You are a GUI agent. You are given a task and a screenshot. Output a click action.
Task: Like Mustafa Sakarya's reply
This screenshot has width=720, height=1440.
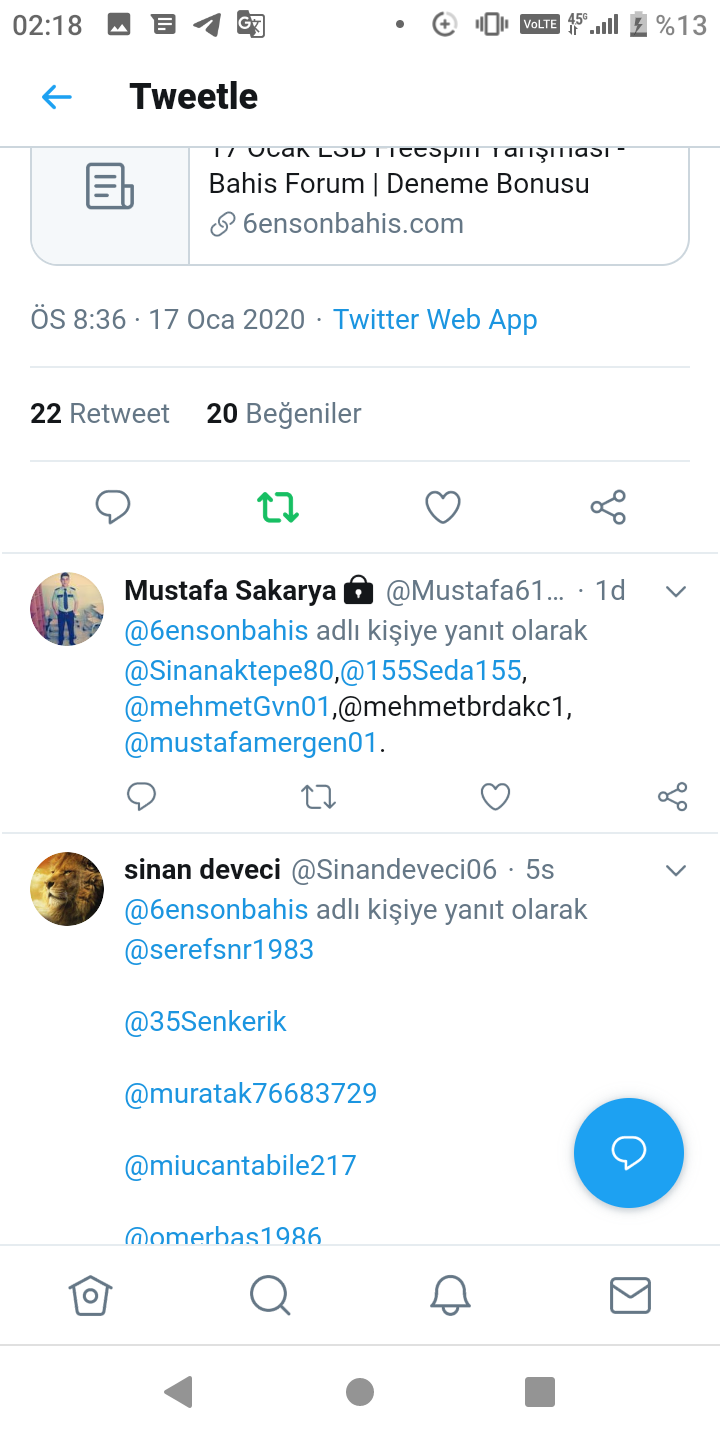tap(495, 796)
